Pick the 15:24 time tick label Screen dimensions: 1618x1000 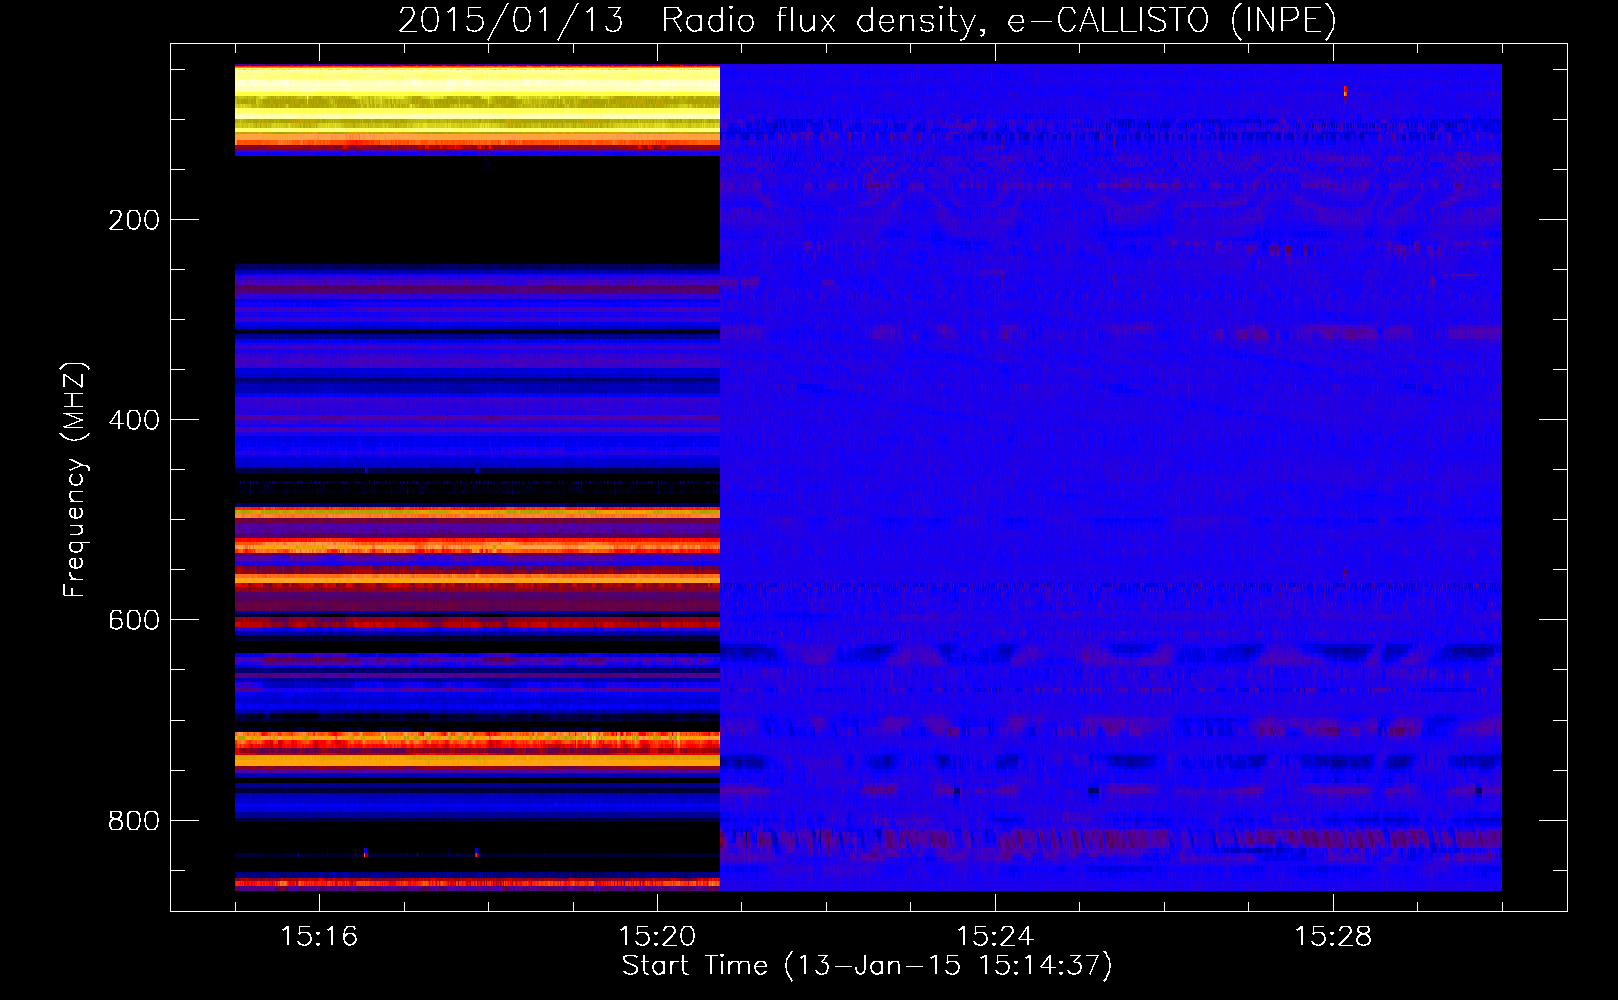coord(995,936)
